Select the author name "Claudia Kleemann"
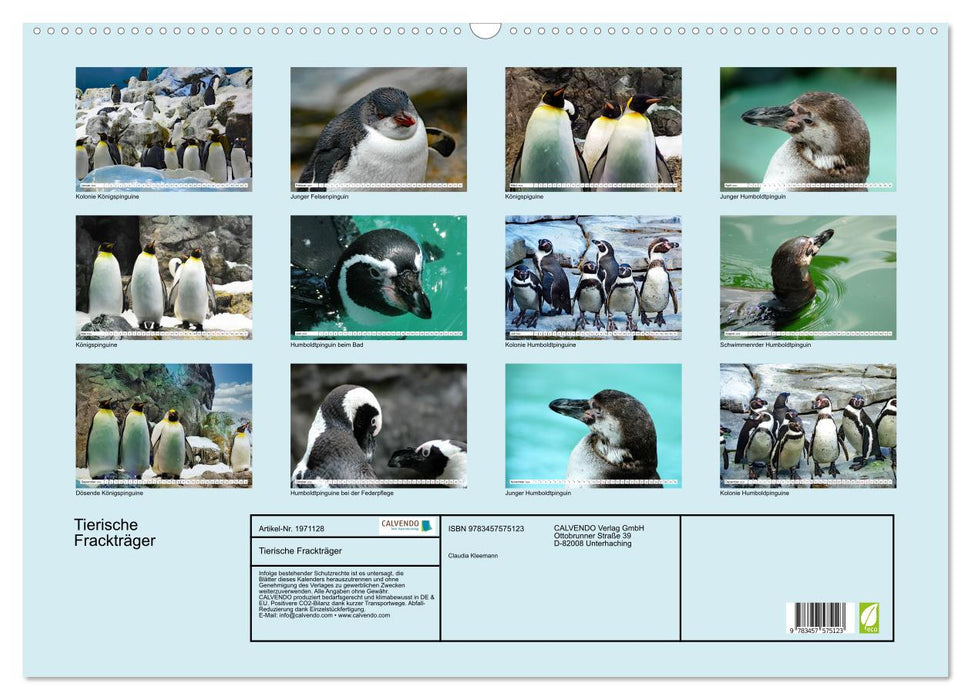This screenshot has width=971, height=700. pyautogui.click(x=471, y=556)
